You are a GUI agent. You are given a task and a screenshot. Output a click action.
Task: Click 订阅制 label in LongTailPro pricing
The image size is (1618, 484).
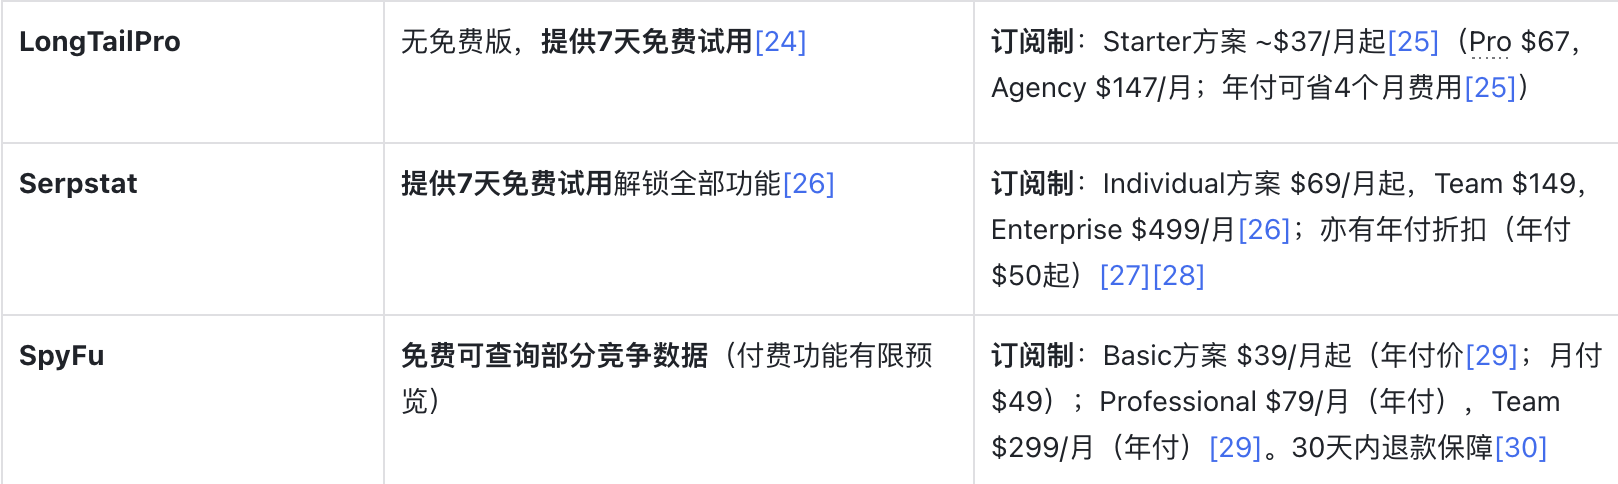click(x=1031, y=42)
